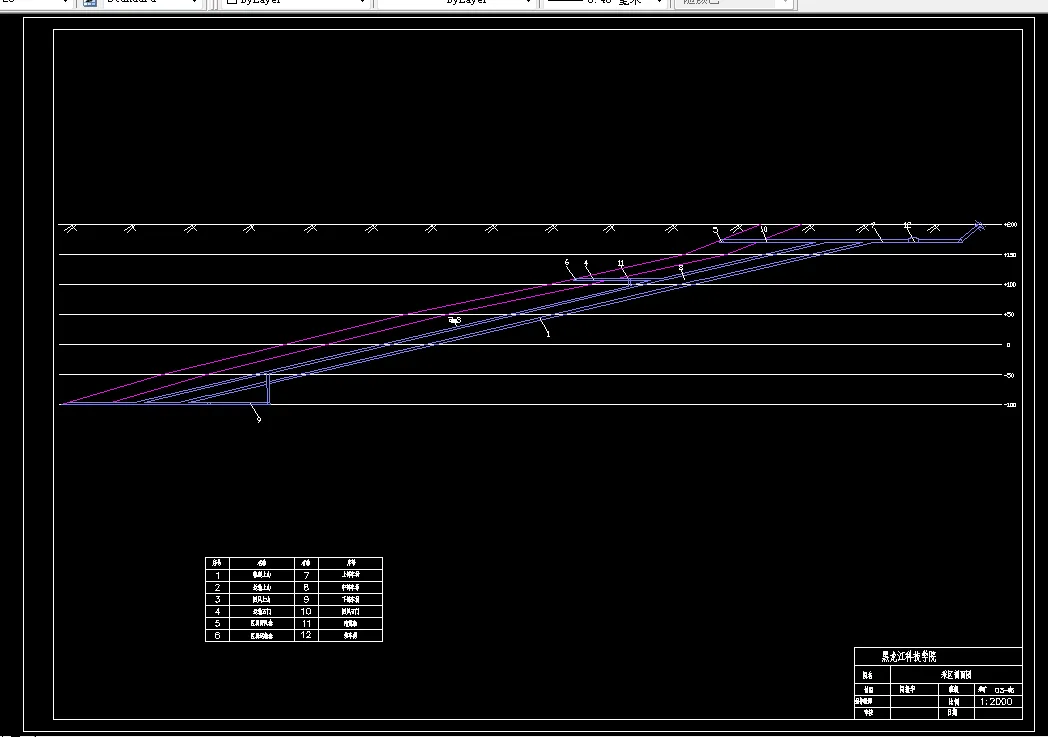
Task: Open the ByLayer linetype control dropdown
Action: point(456,2)
